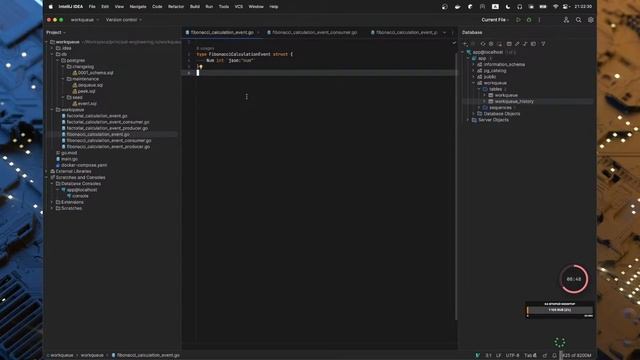Open factorial_calculation_event_producer.go file
This screenshot has width=640, height=360.
(104, 128)
